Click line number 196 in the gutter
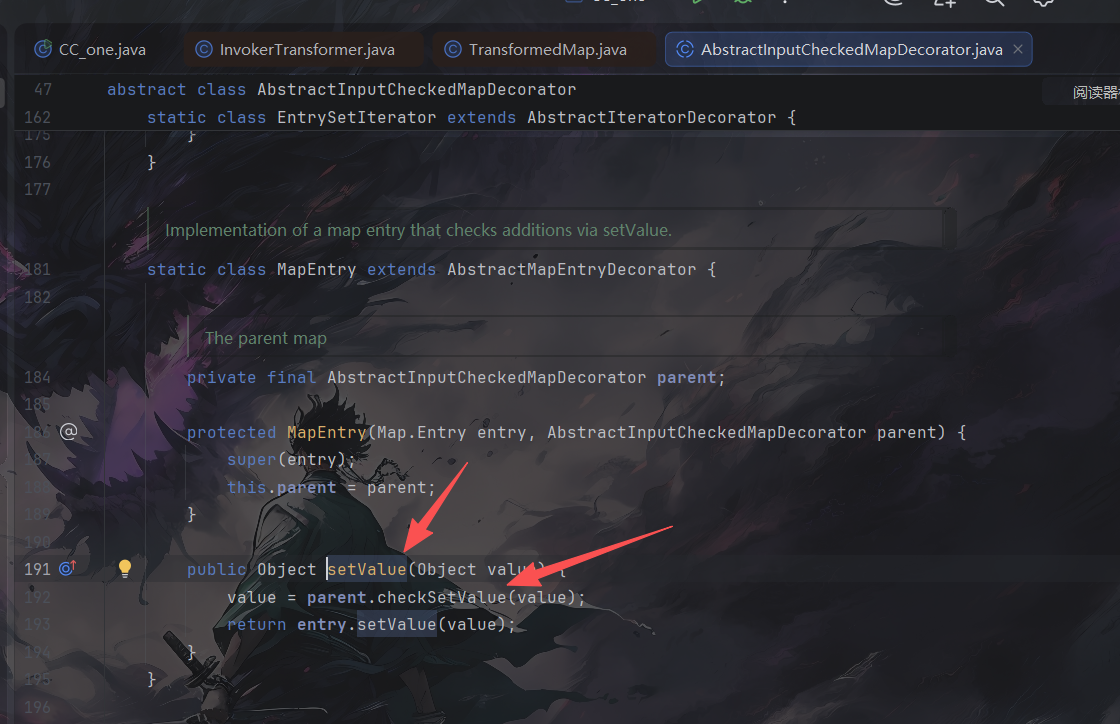1120x724 pixels. [38, 707]
